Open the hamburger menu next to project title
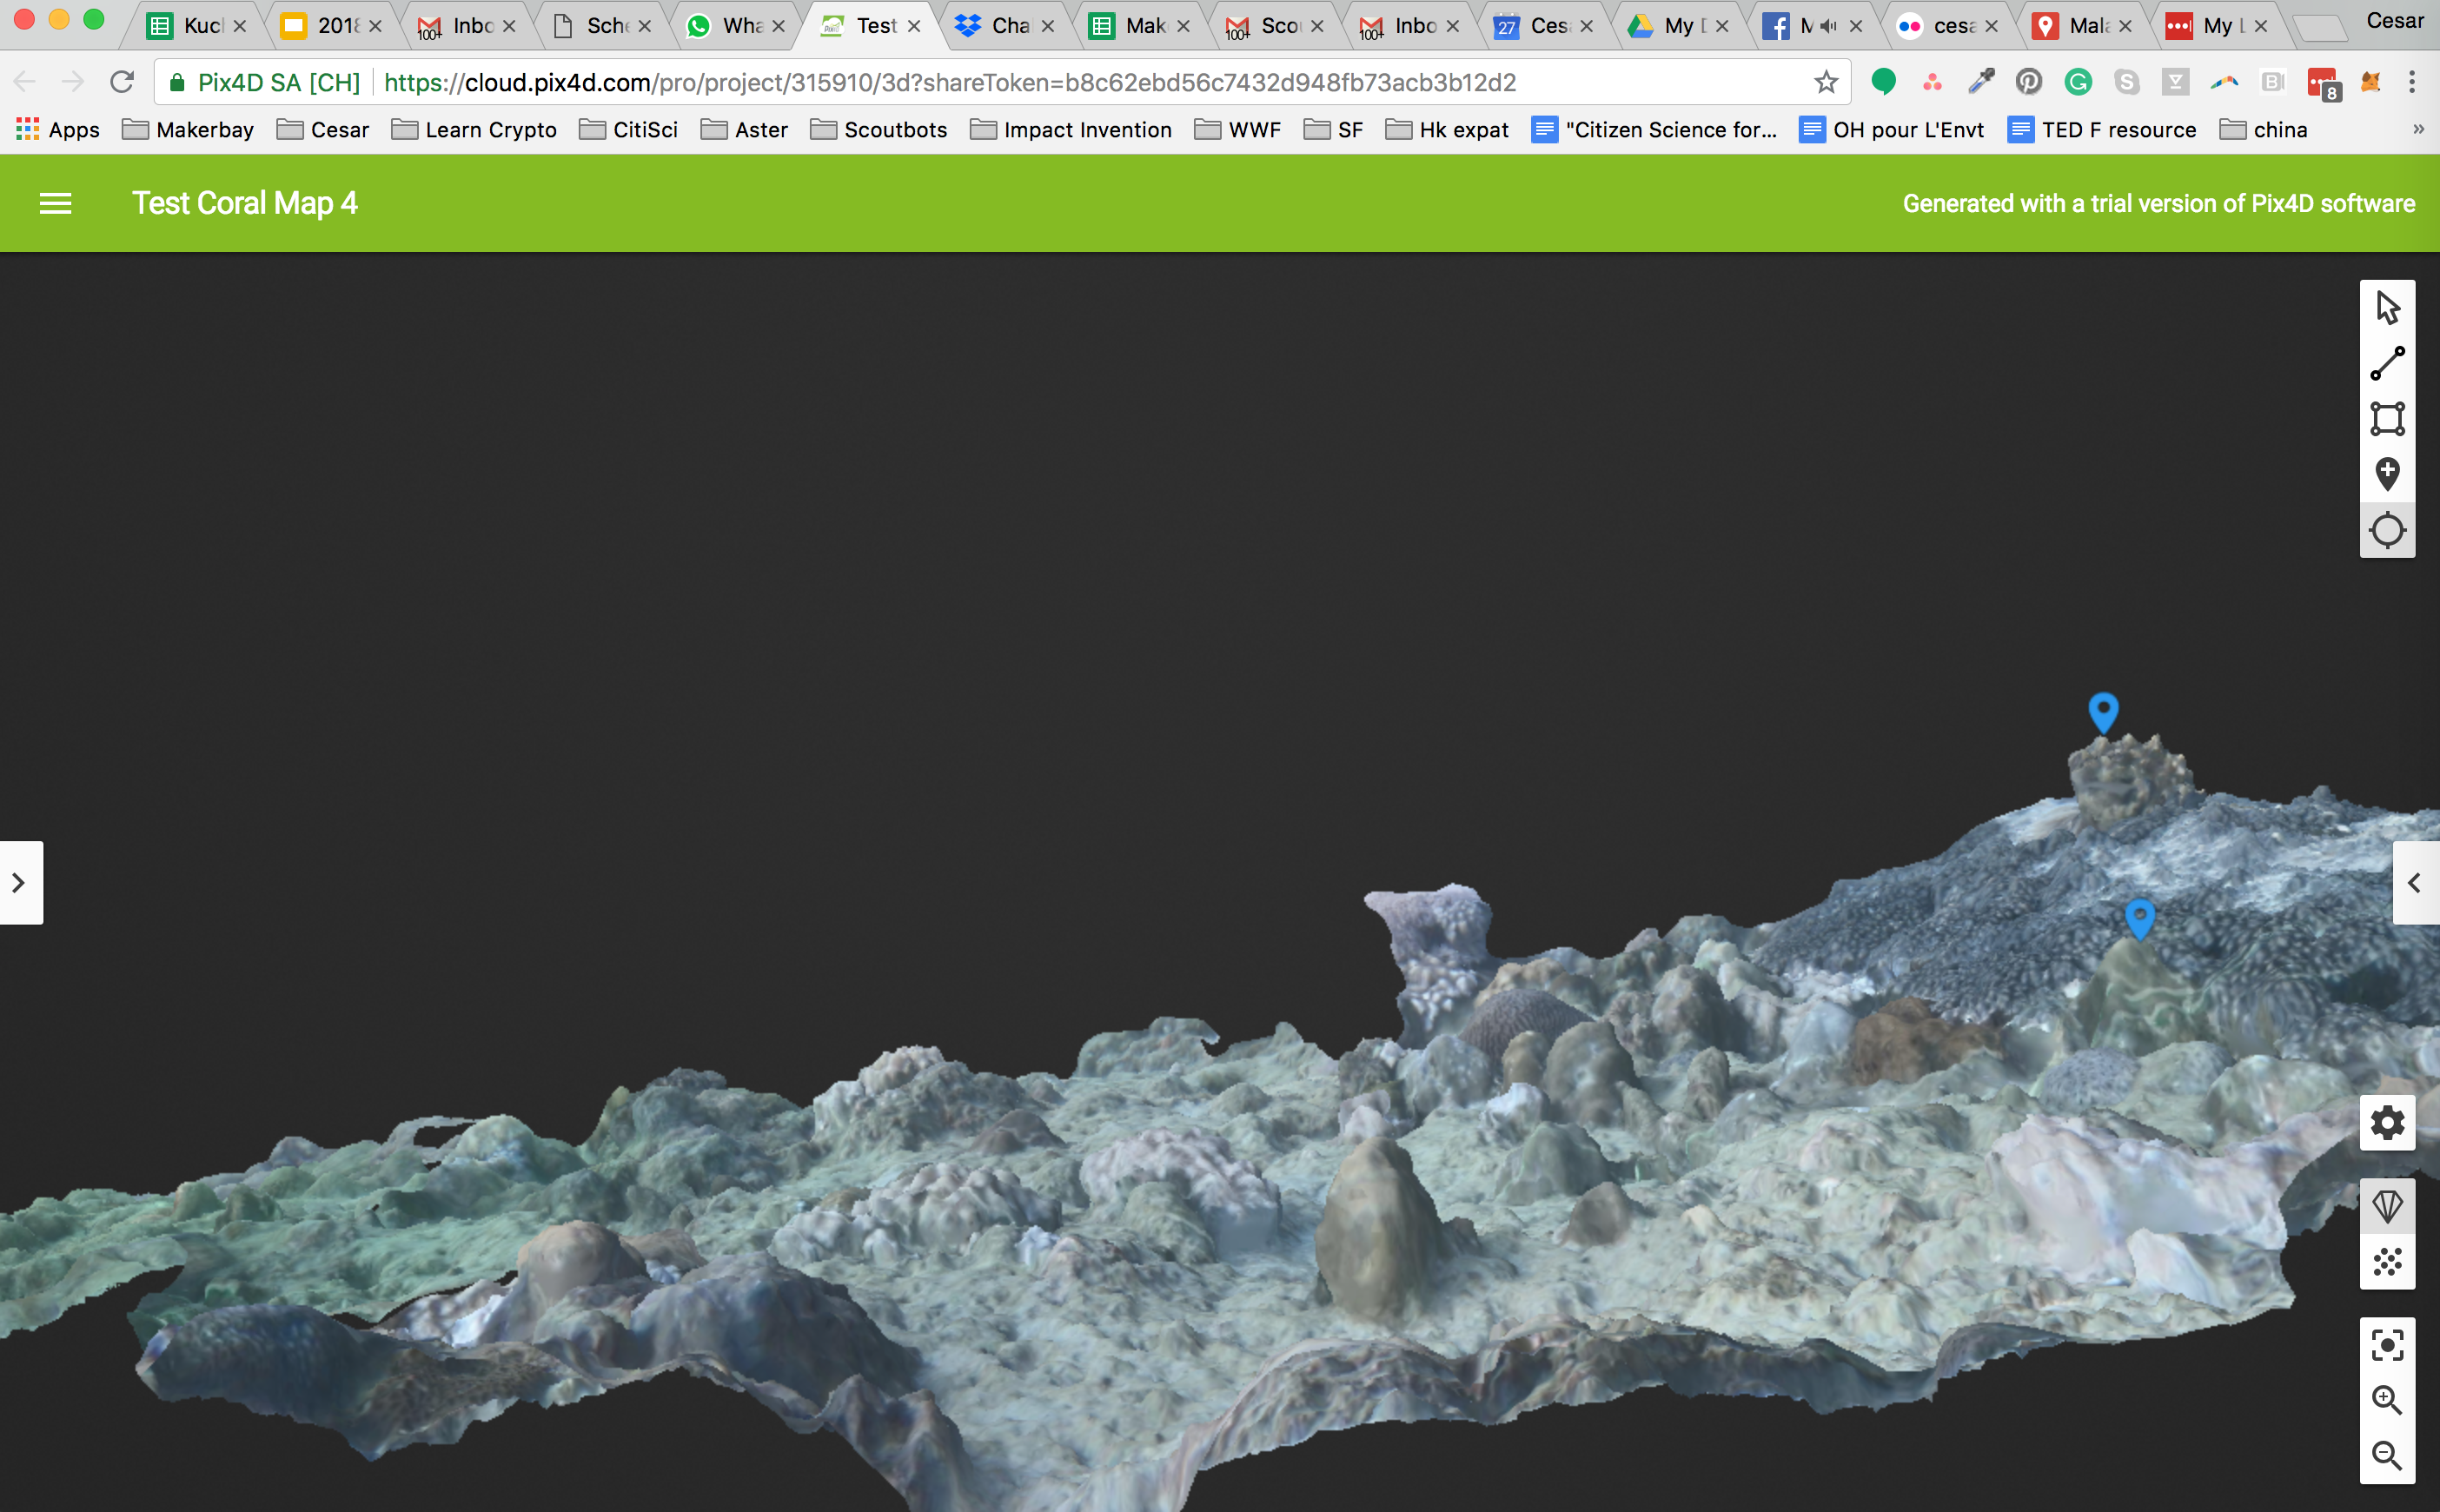 [x=55, y=203]
